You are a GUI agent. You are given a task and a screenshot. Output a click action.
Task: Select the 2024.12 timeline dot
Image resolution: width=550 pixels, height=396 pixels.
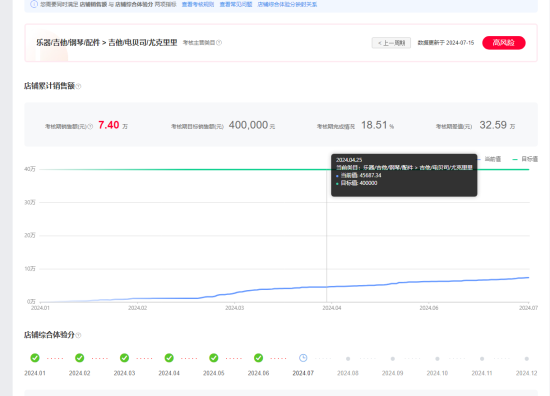tap(526, 359)
